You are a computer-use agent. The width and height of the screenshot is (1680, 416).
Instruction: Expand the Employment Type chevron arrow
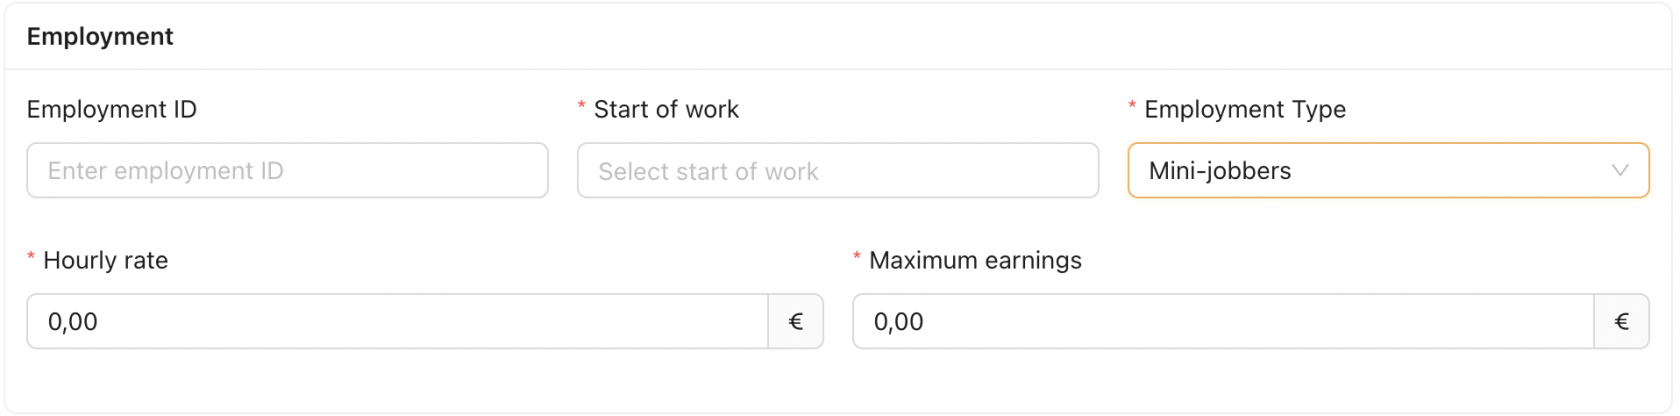(1620, 171)
